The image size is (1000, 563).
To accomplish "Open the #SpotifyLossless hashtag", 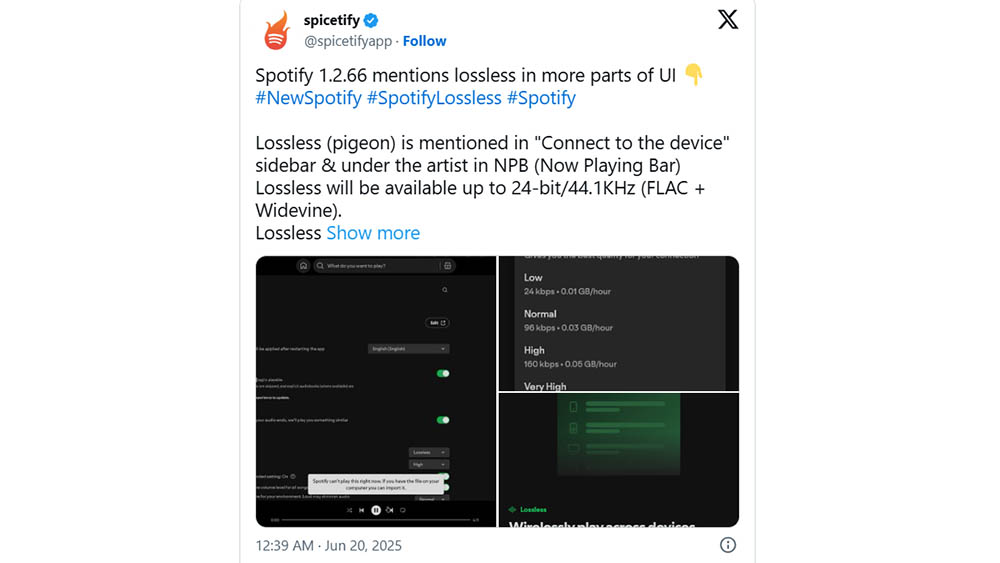I will pos(434,98).
